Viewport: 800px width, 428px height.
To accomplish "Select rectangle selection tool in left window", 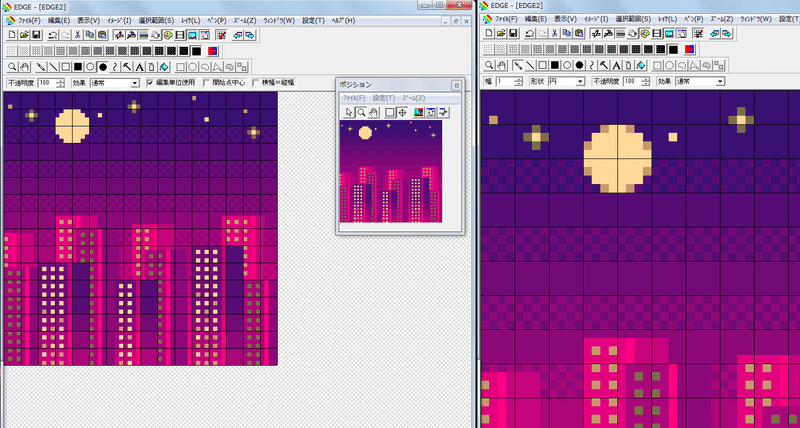I will tap(180, 67).
